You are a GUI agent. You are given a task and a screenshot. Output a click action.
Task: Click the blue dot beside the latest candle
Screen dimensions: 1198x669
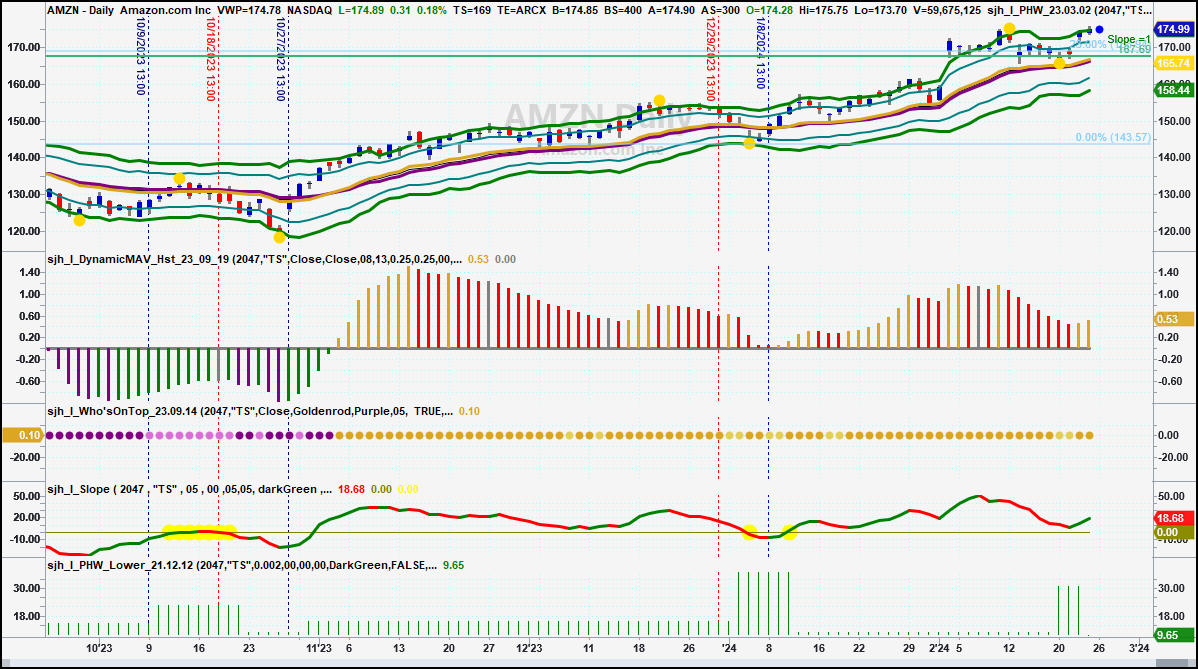pyautogui.click(x=1099, y=30)
